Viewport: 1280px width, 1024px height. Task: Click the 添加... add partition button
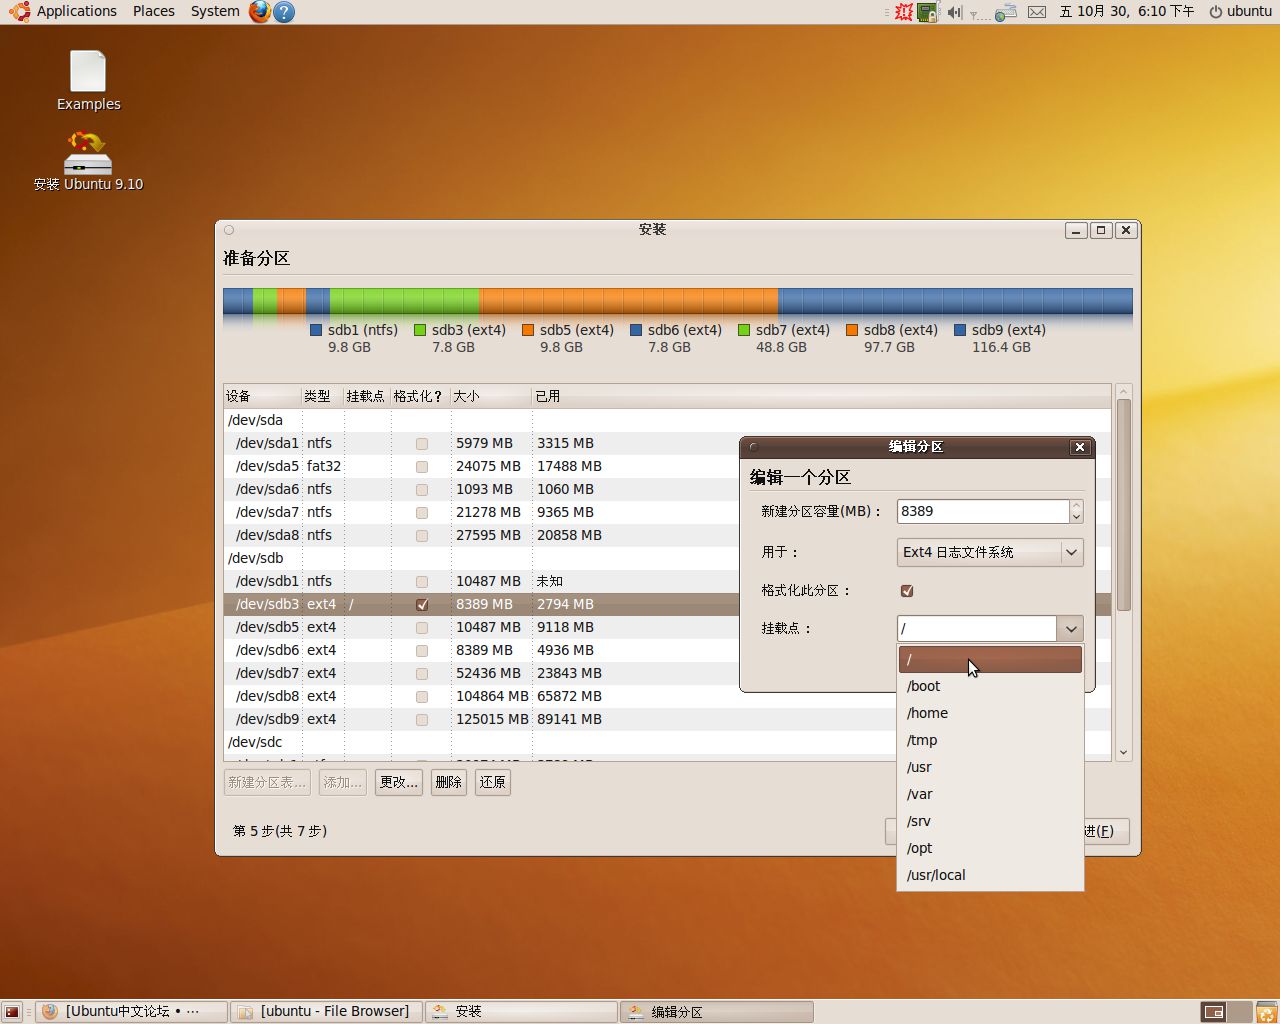click(342, 782)
